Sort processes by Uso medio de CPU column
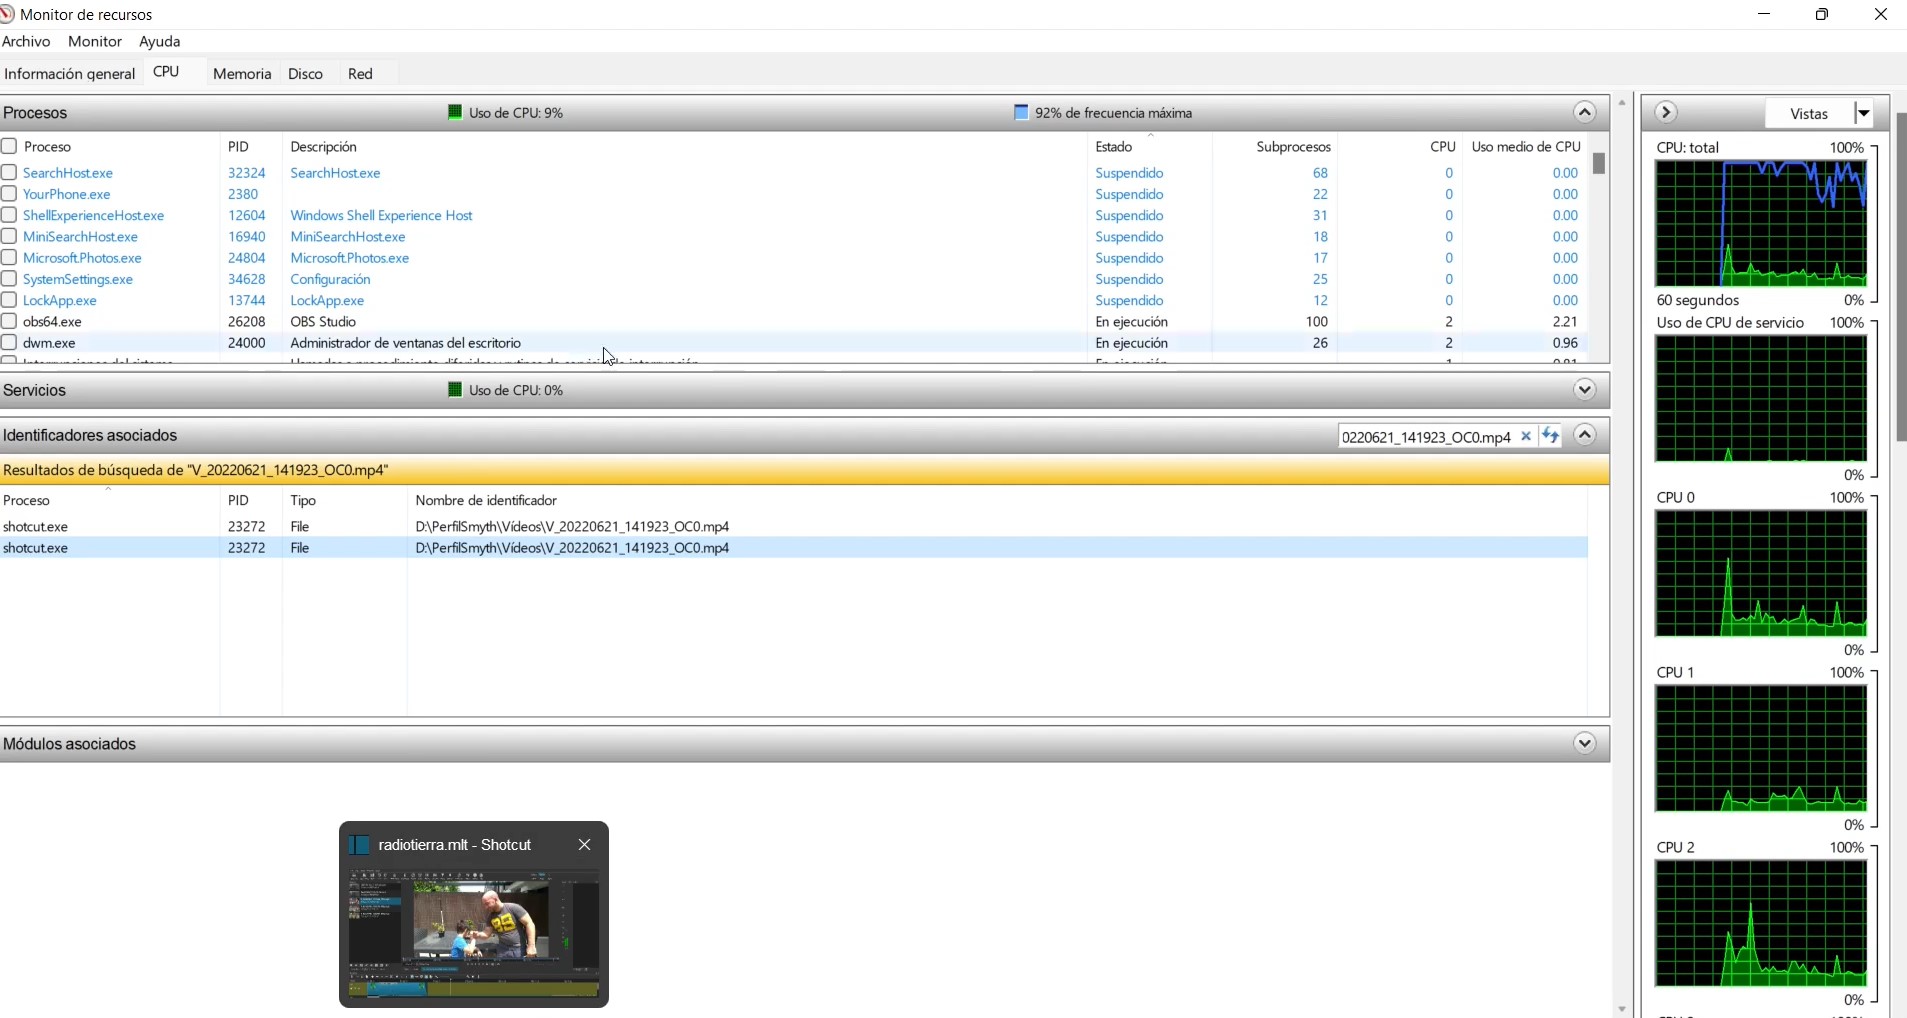The image size is (1907, 1018). coord(1526,146)
